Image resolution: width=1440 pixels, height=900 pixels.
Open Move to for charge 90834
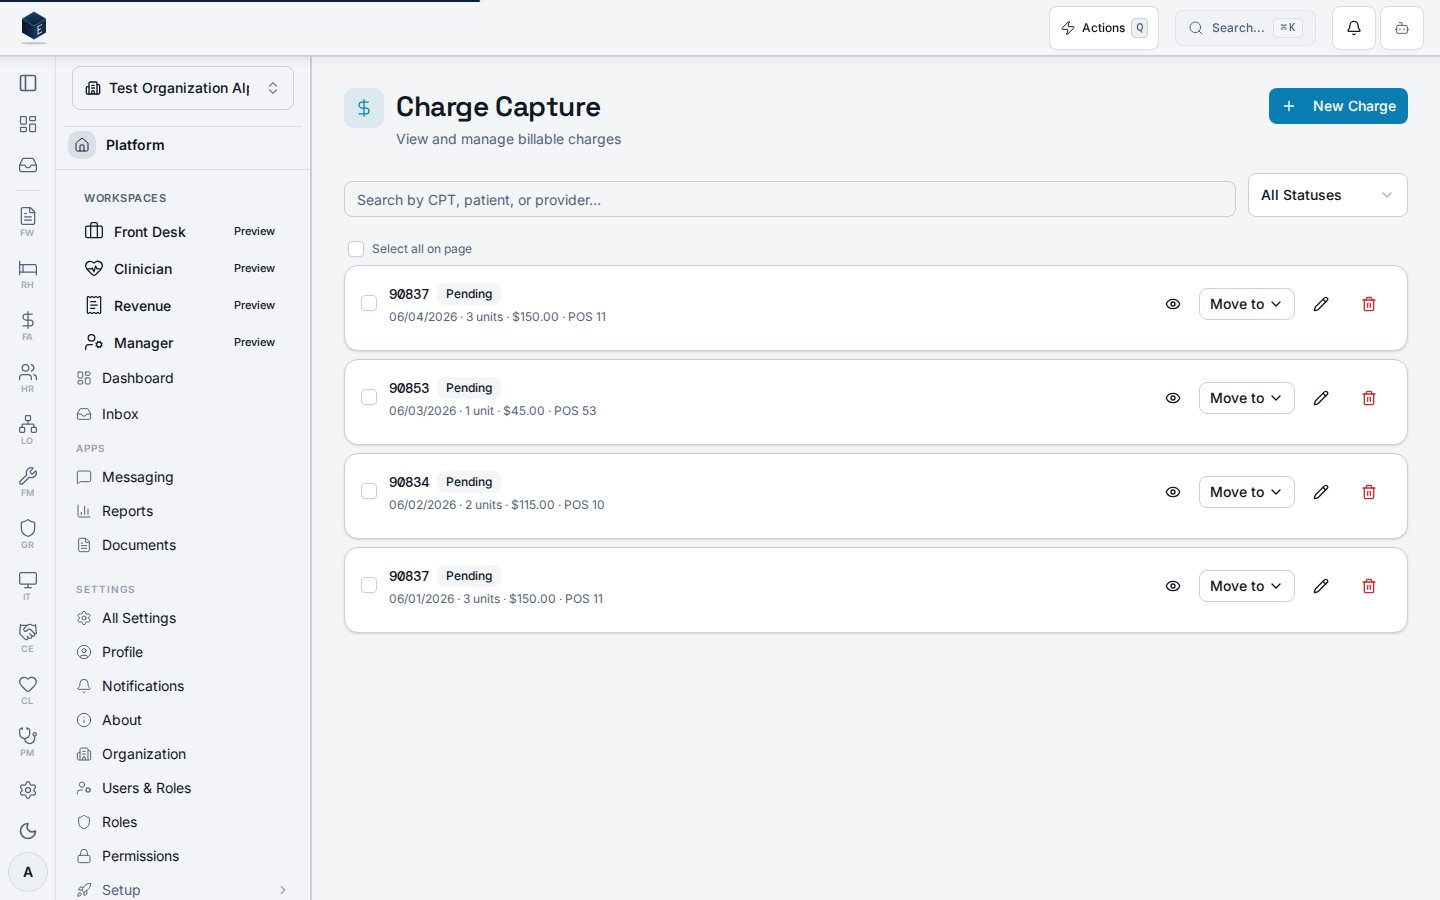1246,492
